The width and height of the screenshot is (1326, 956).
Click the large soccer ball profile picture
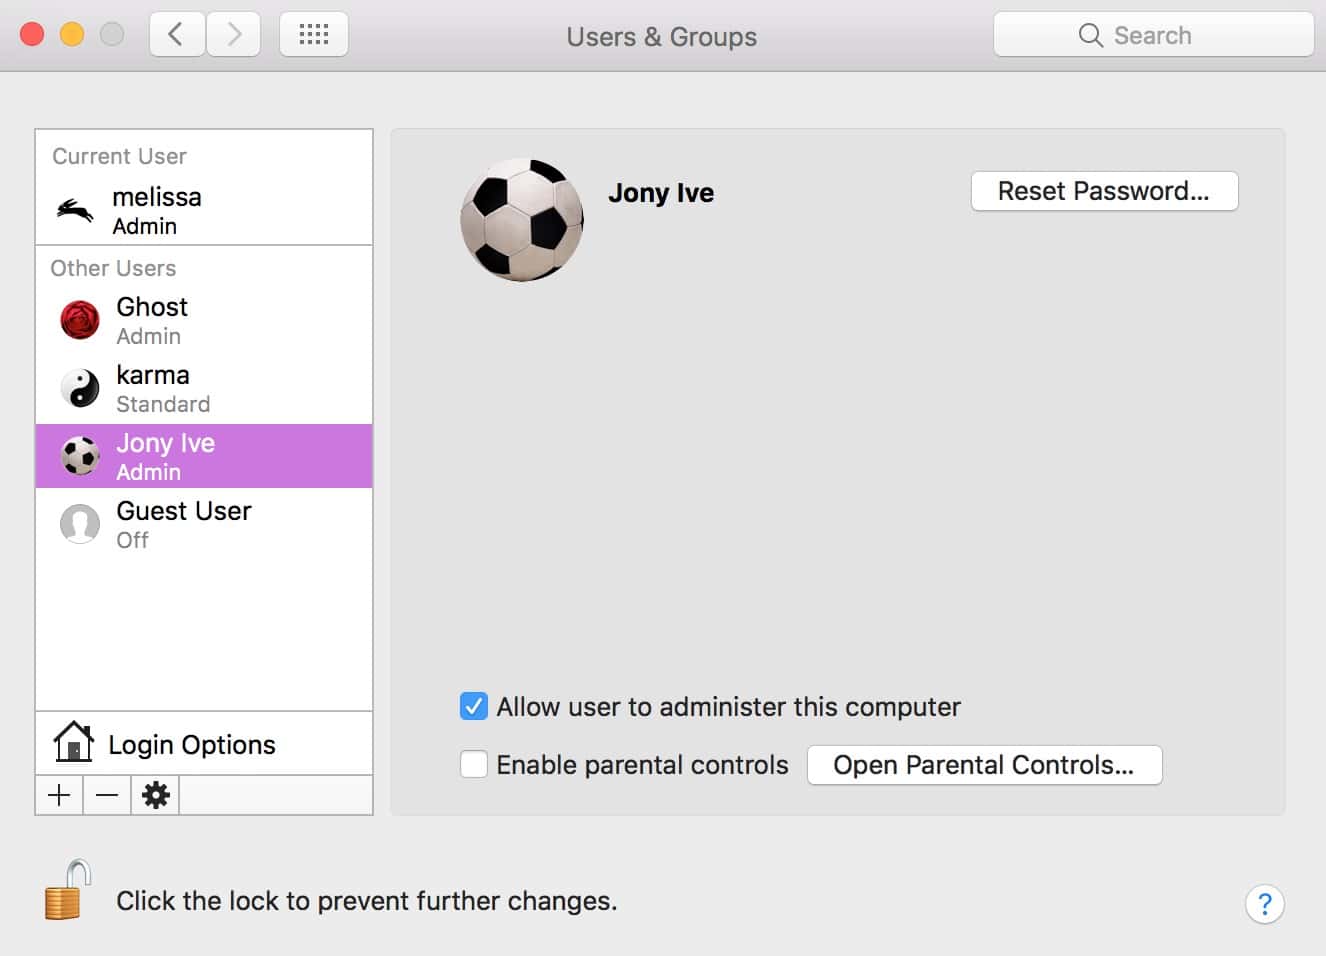pos(522,220)
